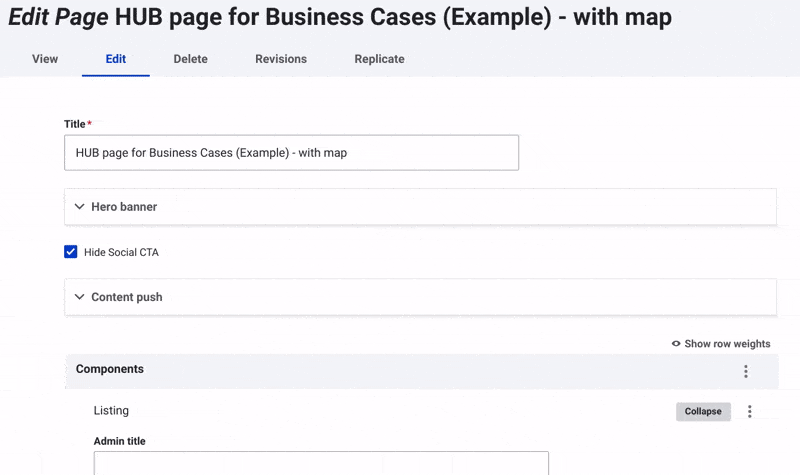Switch to the Revisions tab
The width and height of the screenshot is (800, 475).
tap(281, 59)
